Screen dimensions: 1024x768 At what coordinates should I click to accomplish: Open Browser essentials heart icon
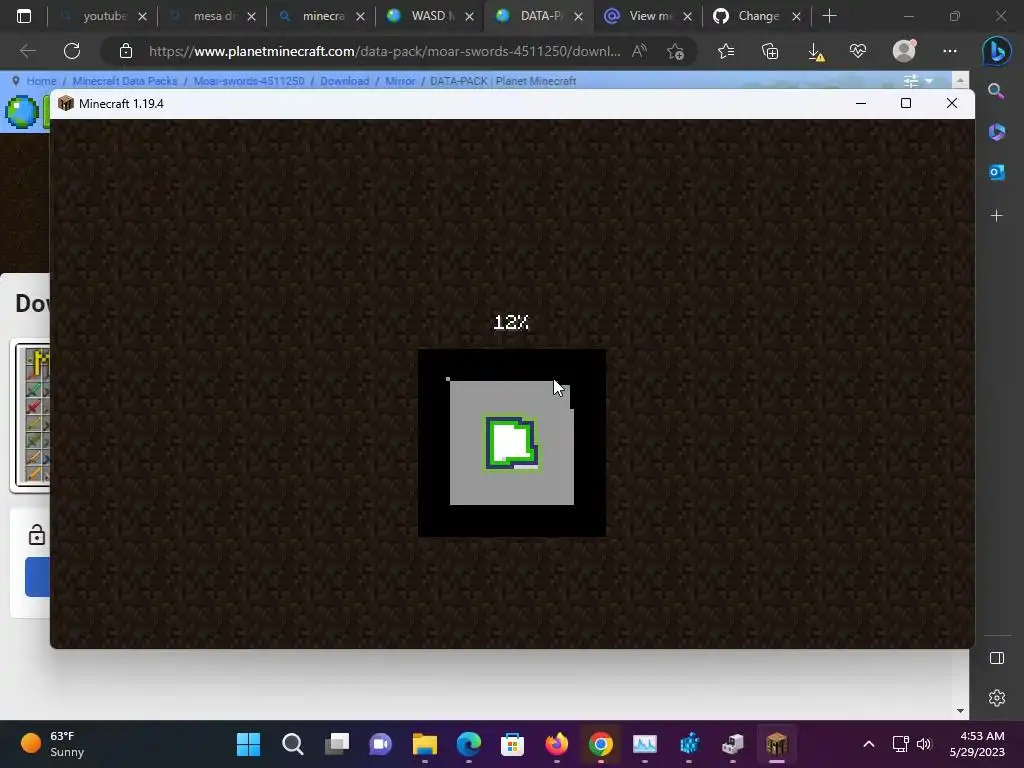858,51
